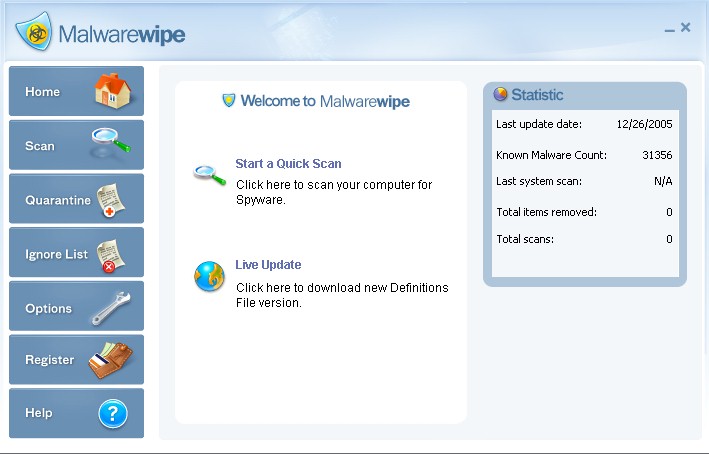Go to the Scan section label
The image size is (709, 454).
coord(40,146)
